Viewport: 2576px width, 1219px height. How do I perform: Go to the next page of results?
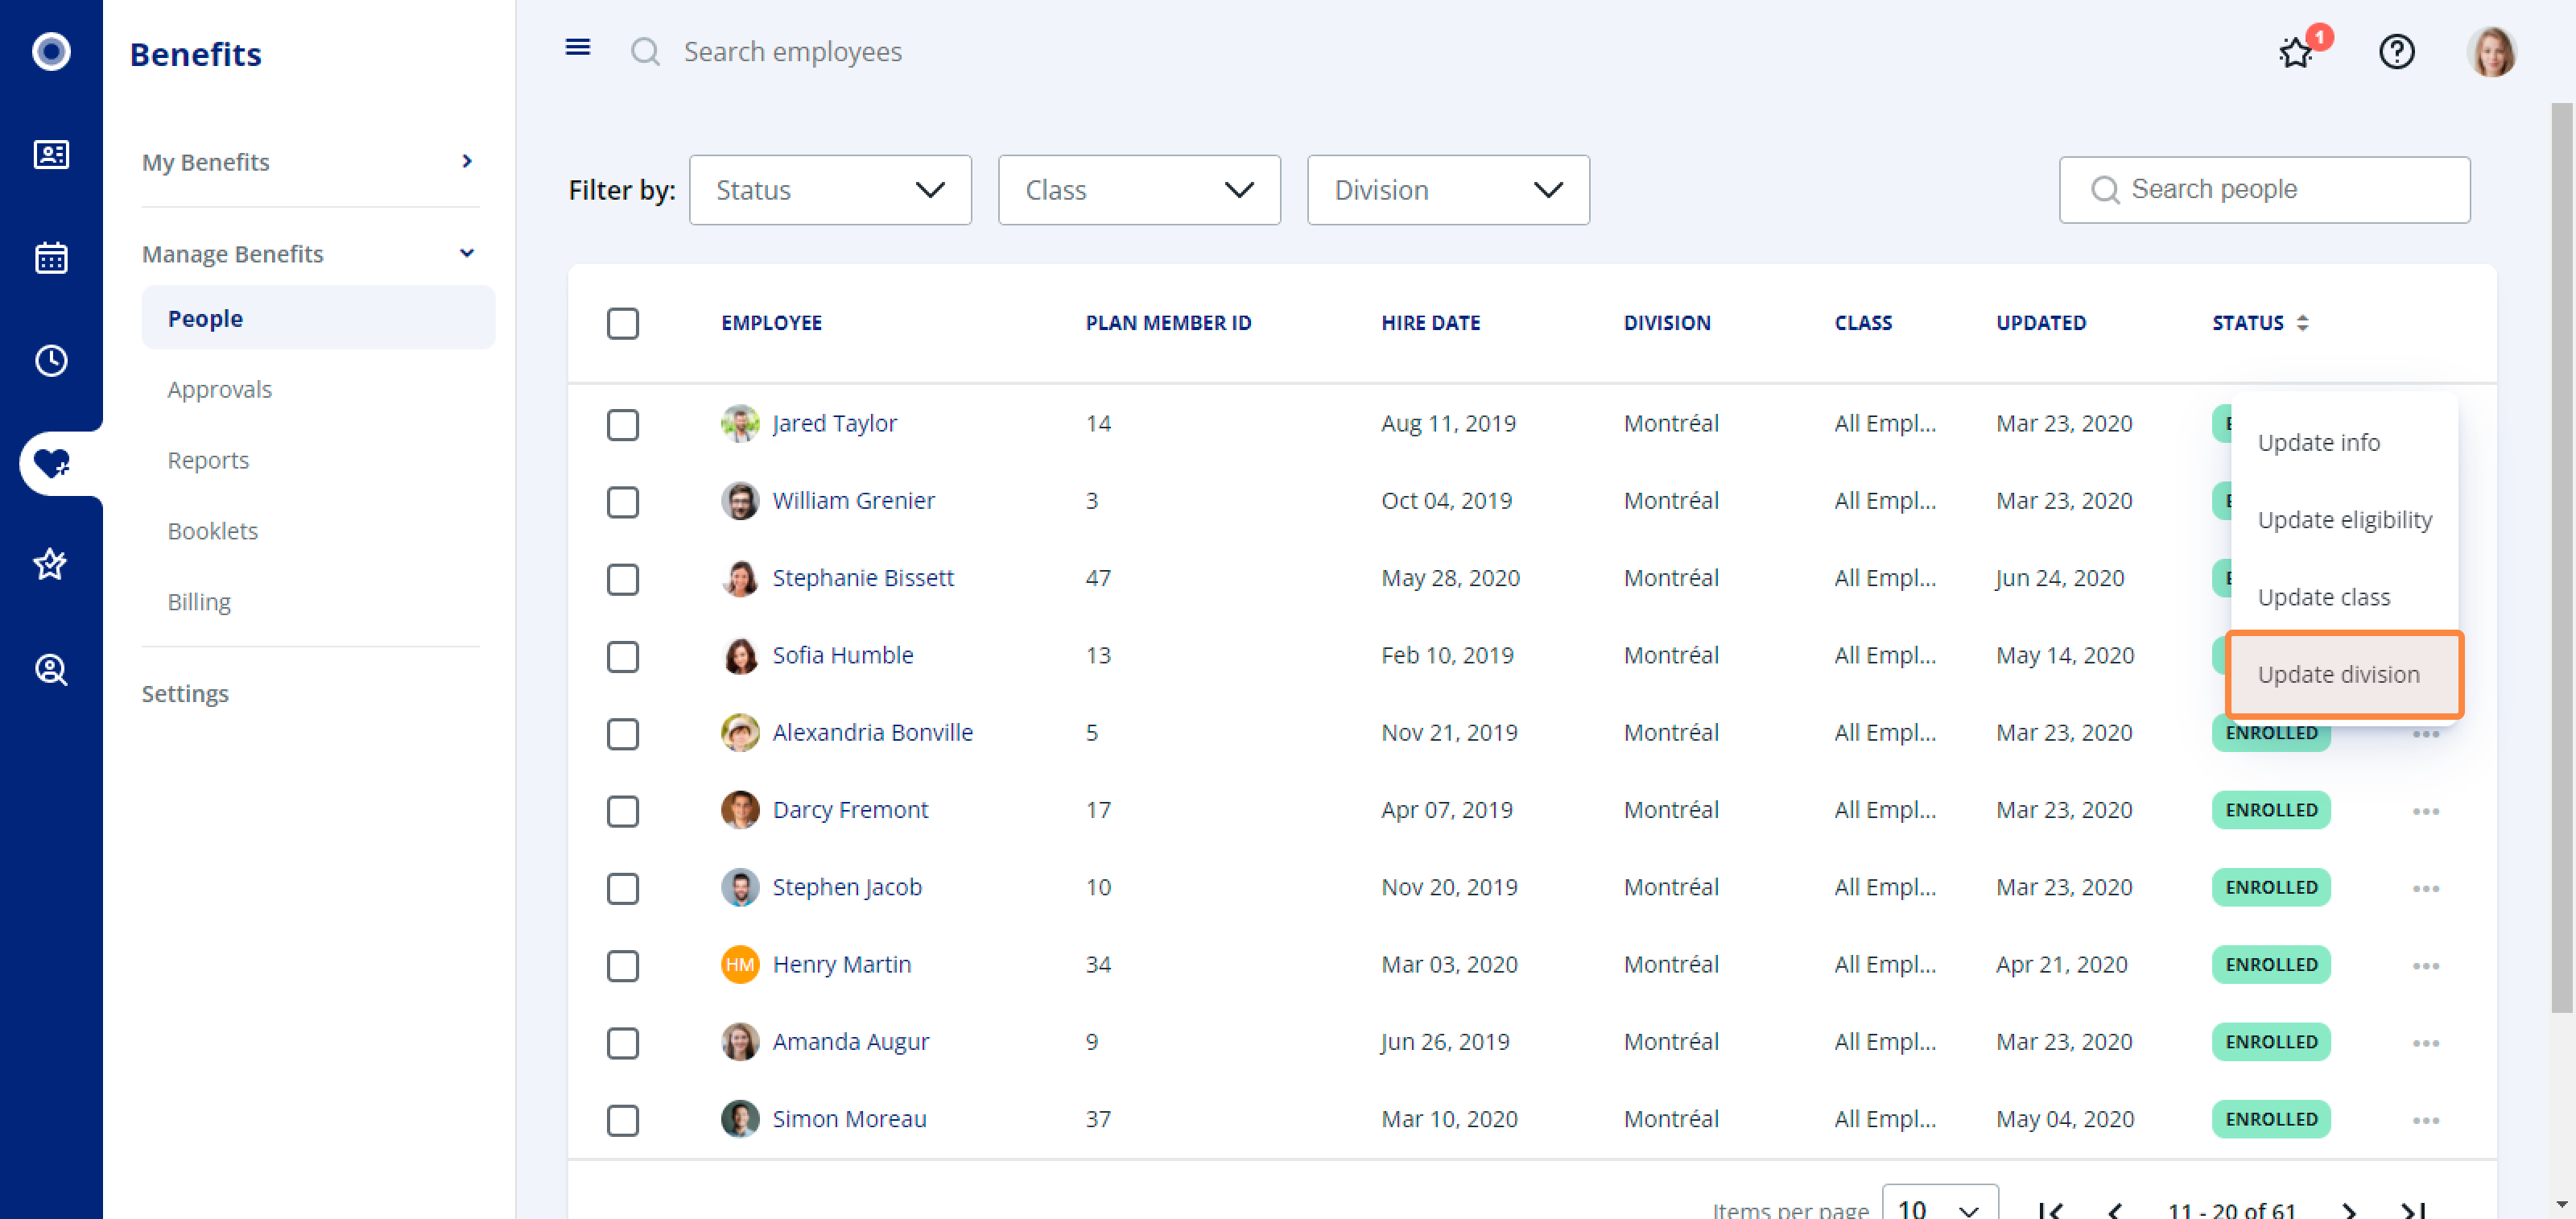(x=2349, y=1210)
